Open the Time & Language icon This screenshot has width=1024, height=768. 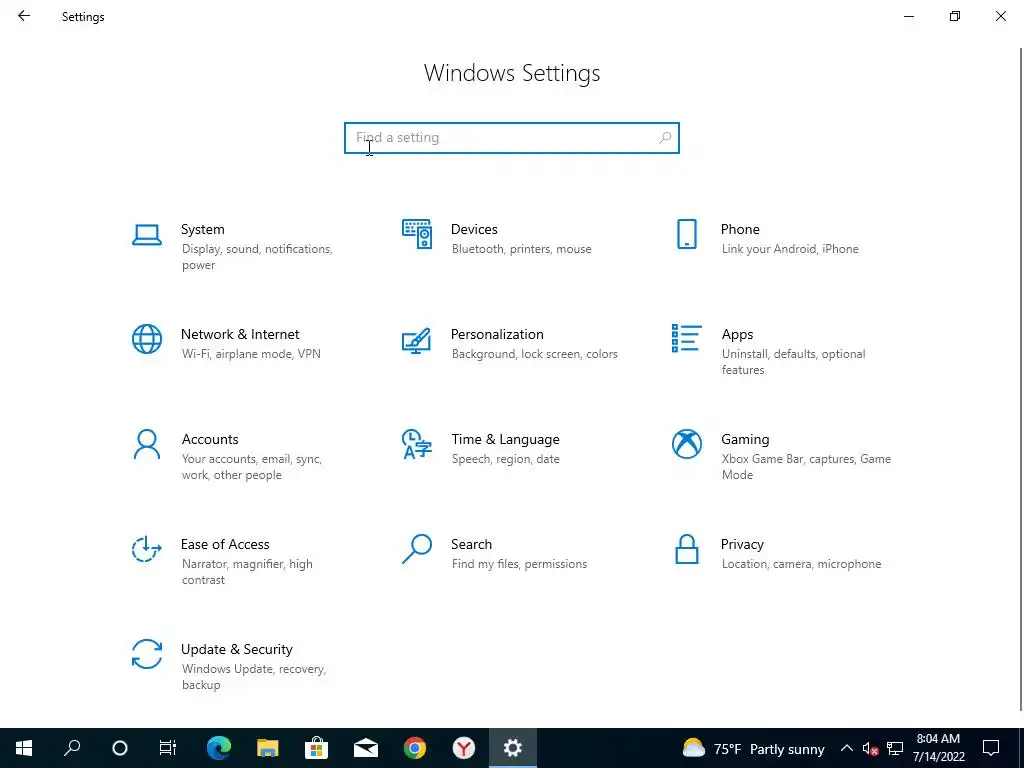click(x=417, y=444)
